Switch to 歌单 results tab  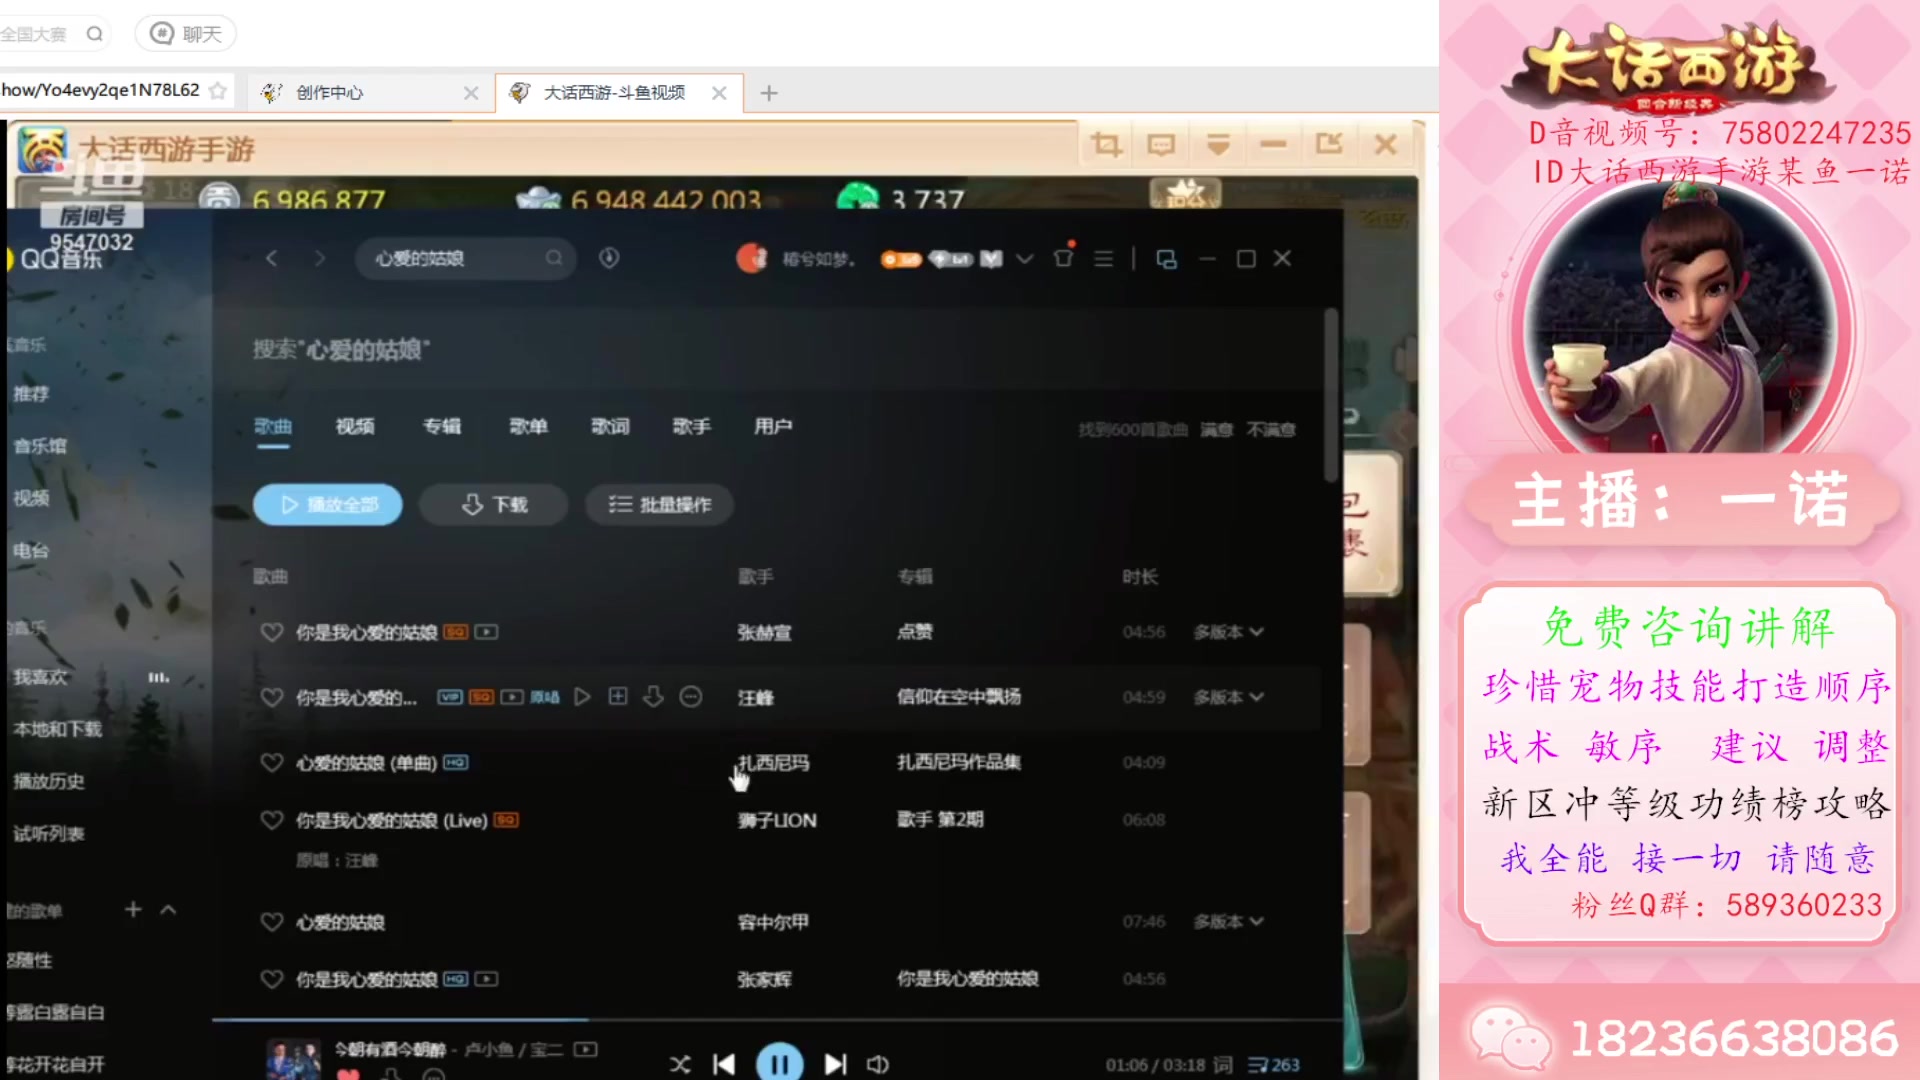528,427
